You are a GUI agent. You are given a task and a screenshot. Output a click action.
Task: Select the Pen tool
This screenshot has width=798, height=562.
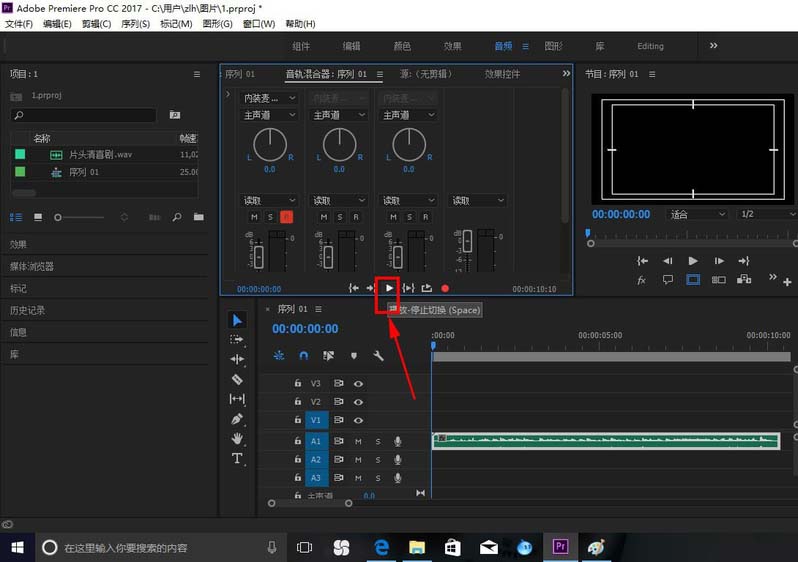pyautogui.click(x=237, y=419)
